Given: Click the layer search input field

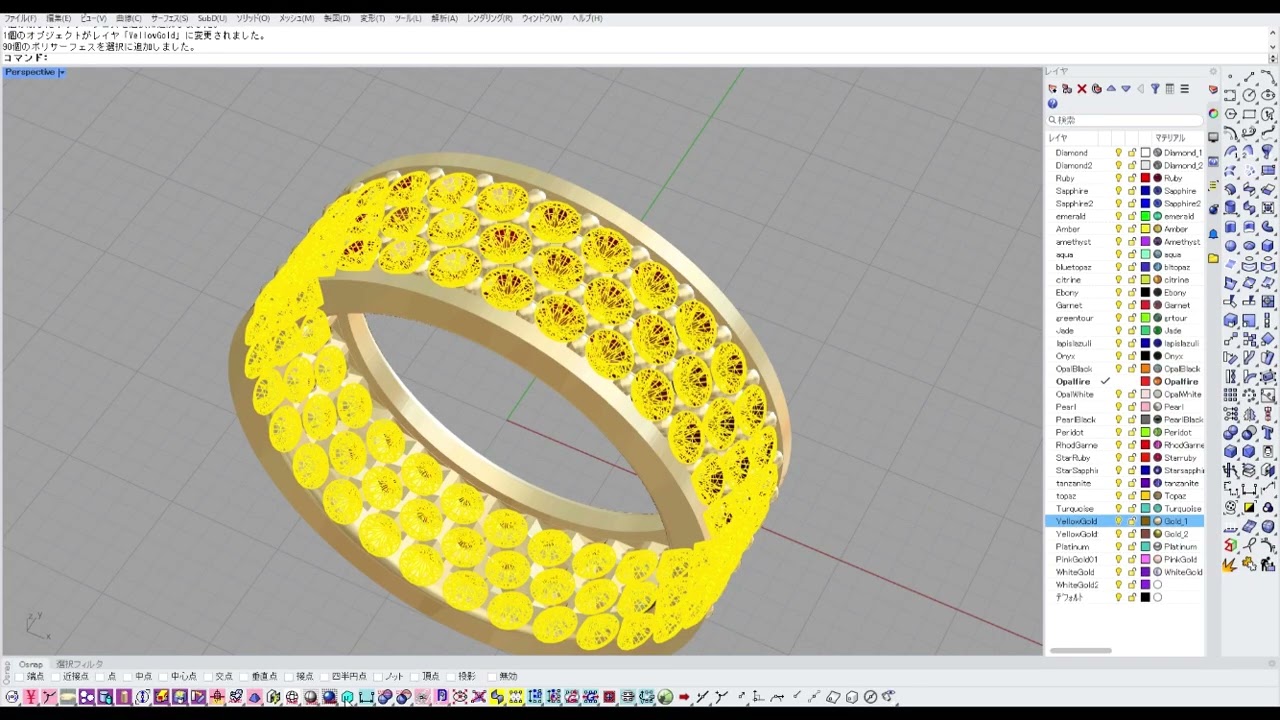Looking at the screenshot, I should tap(1125, 120).
